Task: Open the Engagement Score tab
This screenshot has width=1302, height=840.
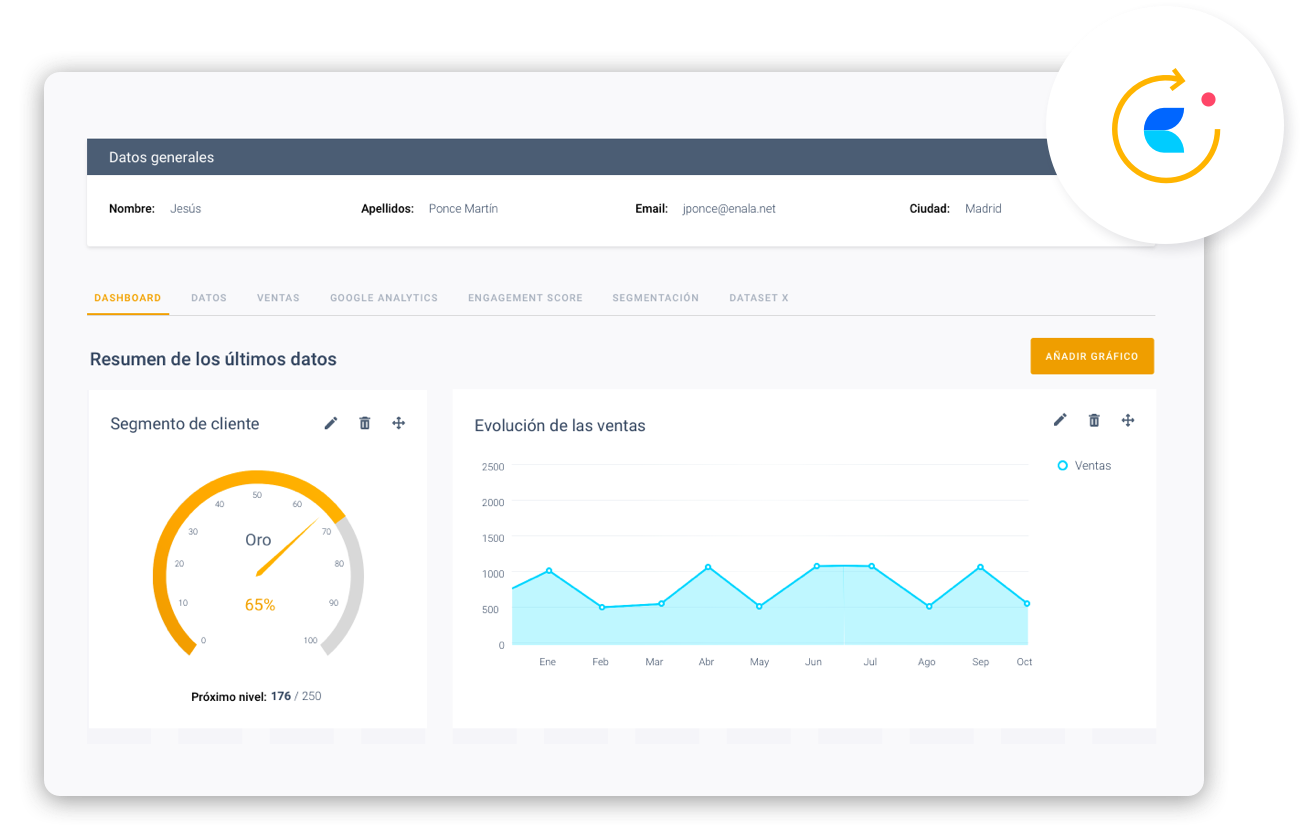Action: click(x=525, y=298)
